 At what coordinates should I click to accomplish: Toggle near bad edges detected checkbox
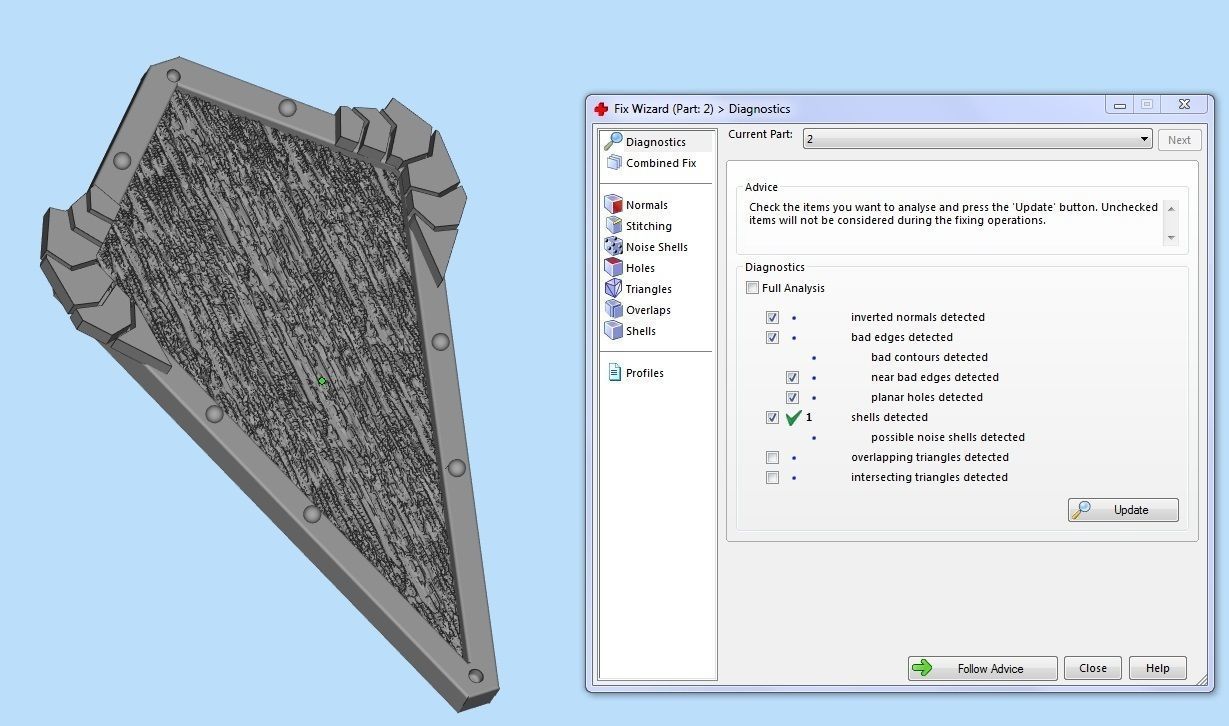[x=792, y=377]
